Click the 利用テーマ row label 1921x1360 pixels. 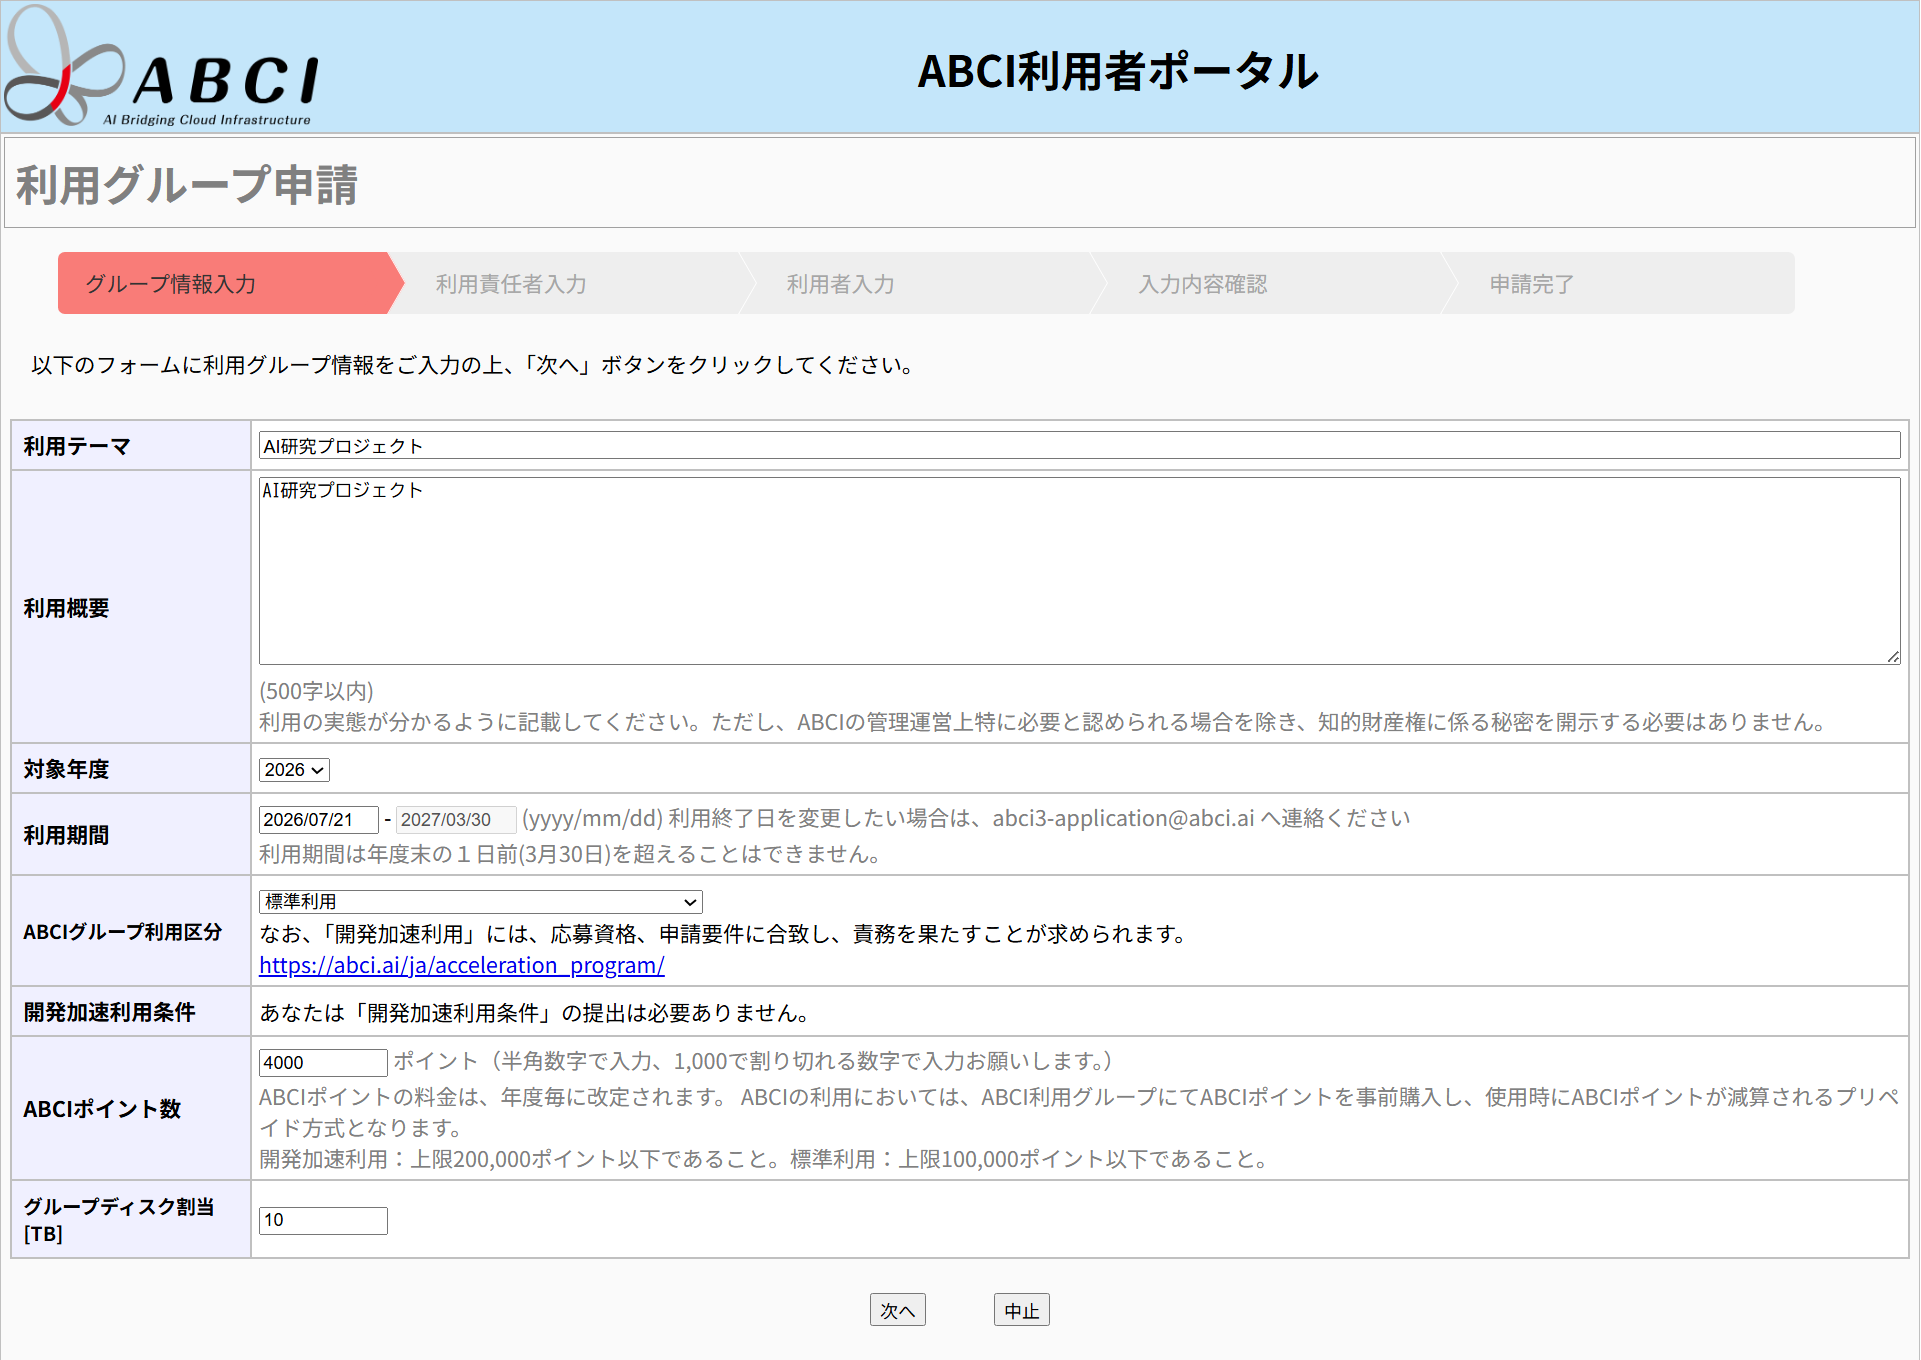pos(78,447)
